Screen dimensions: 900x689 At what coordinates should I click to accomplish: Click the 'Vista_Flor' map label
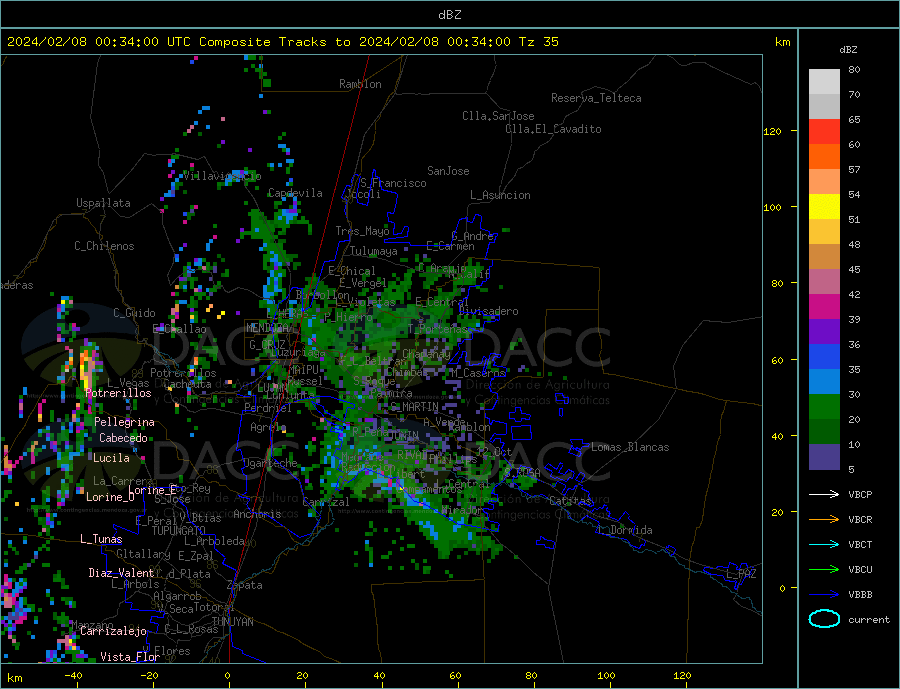[x=130, y=657]
